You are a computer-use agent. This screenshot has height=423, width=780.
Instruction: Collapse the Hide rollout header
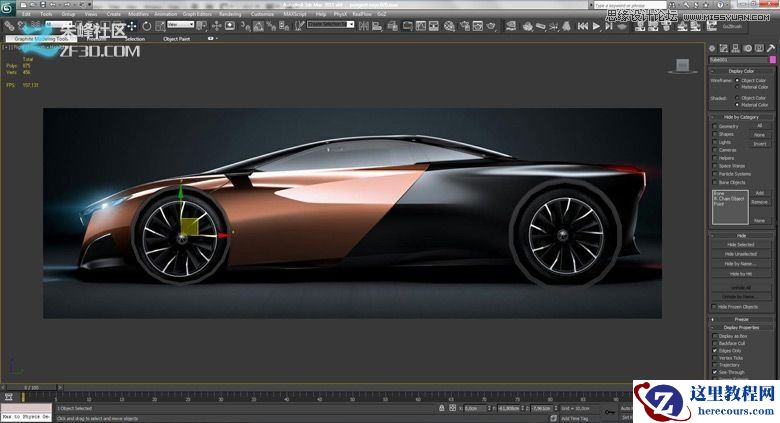pyautogui.click(x=741, y=235)
